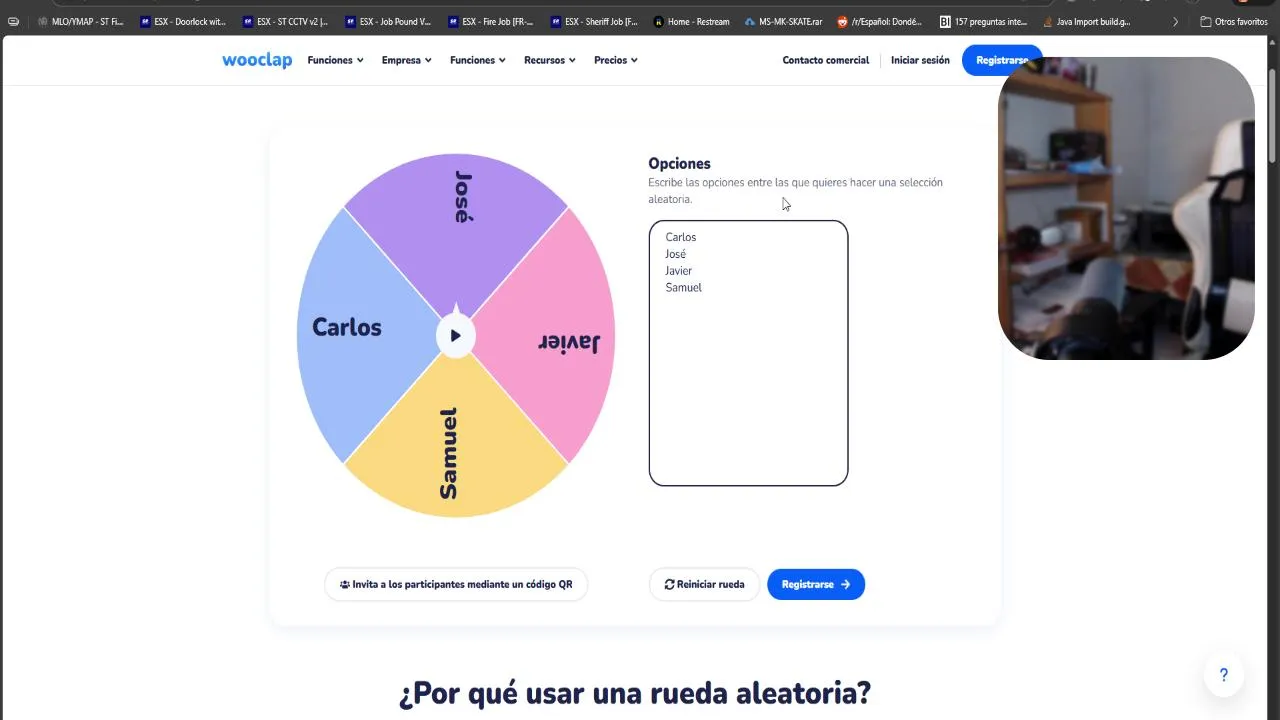Open the second Funciones dropdown next to Recursos
Screen dimensions: 1280x720
tap(478, 60)
